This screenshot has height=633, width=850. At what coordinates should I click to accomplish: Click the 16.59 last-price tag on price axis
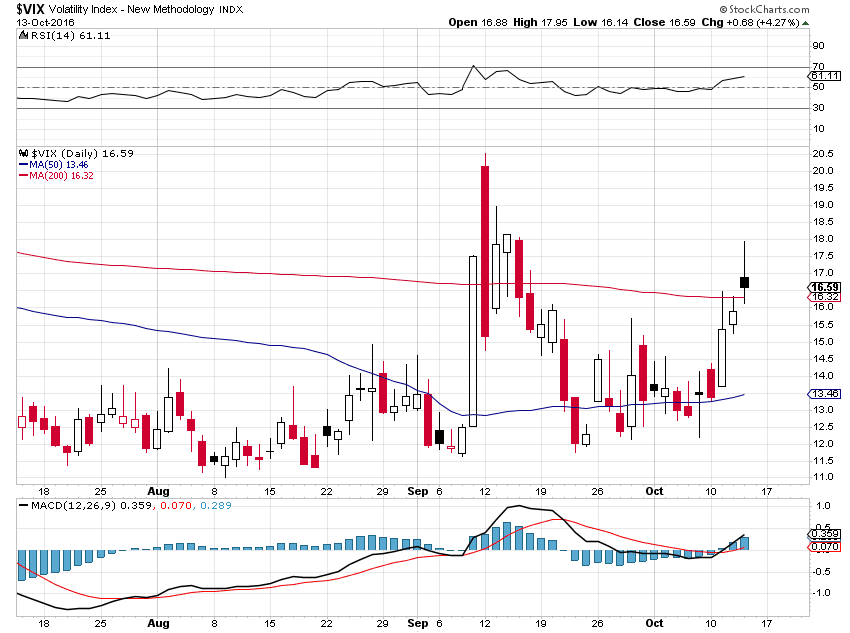825,287
